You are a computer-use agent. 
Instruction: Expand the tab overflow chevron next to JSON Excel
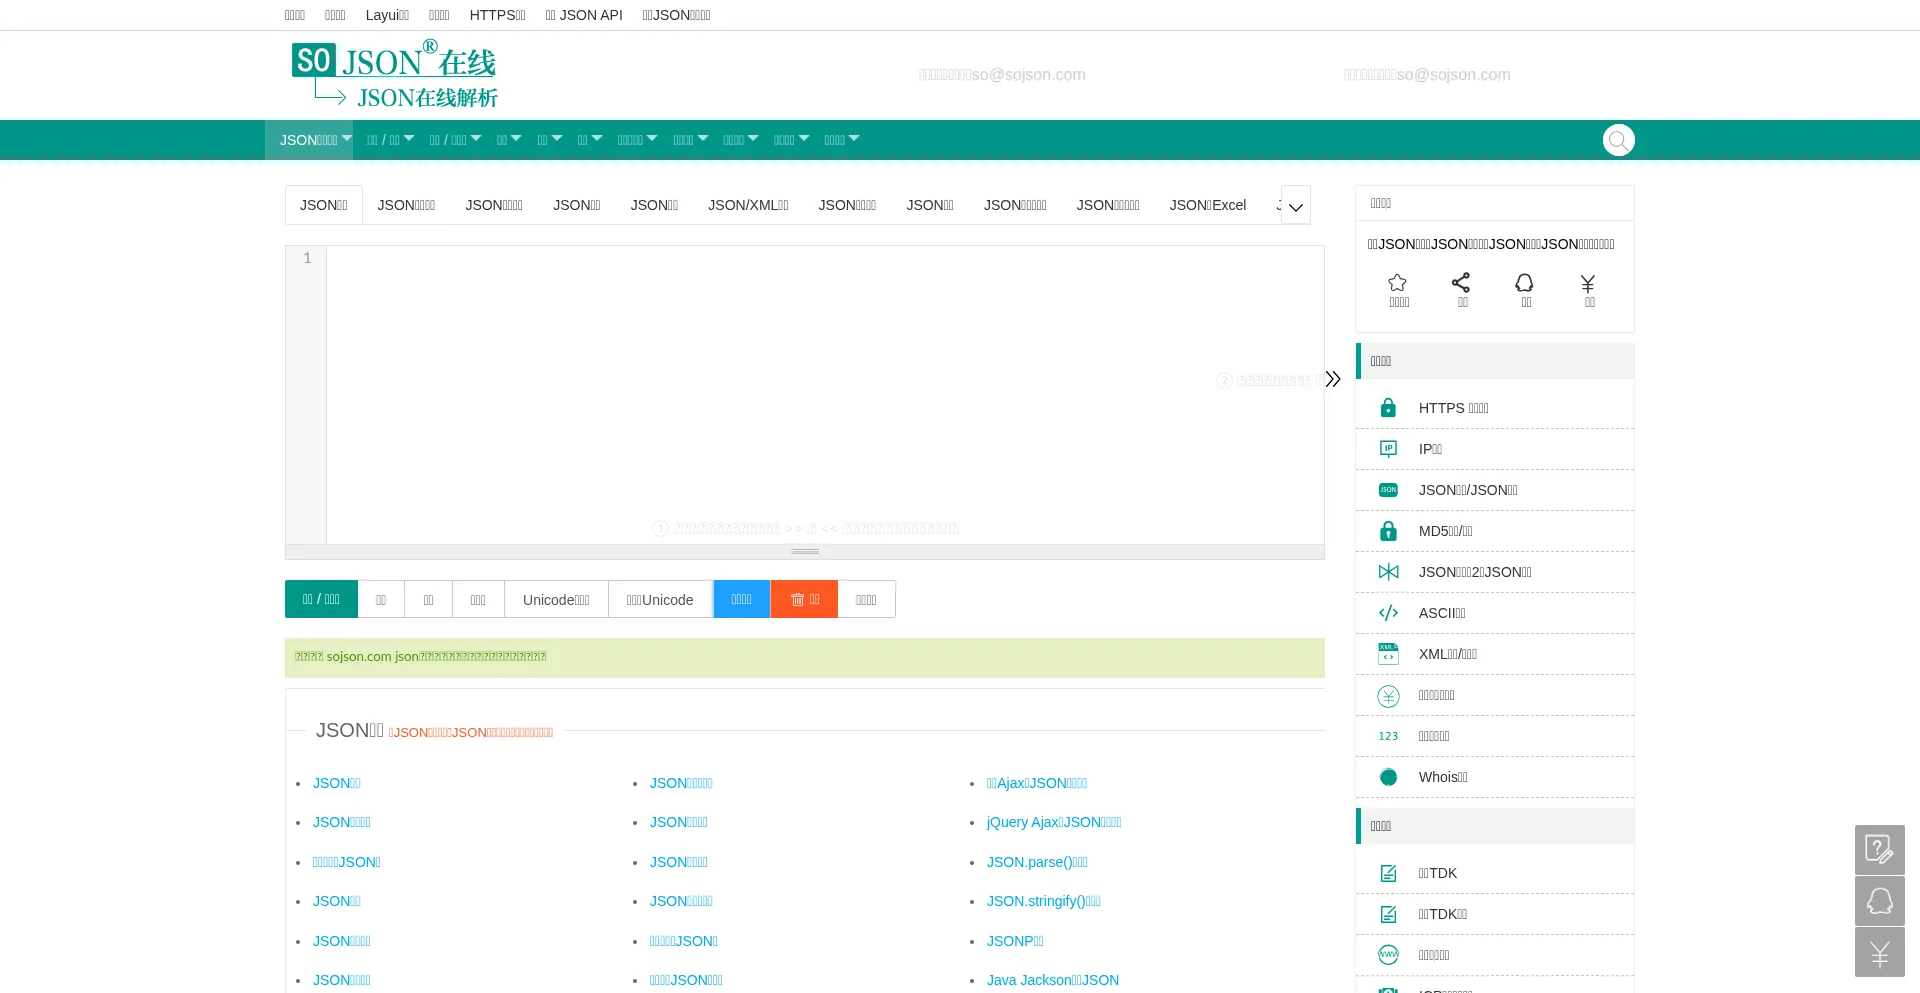[1296, 206]
